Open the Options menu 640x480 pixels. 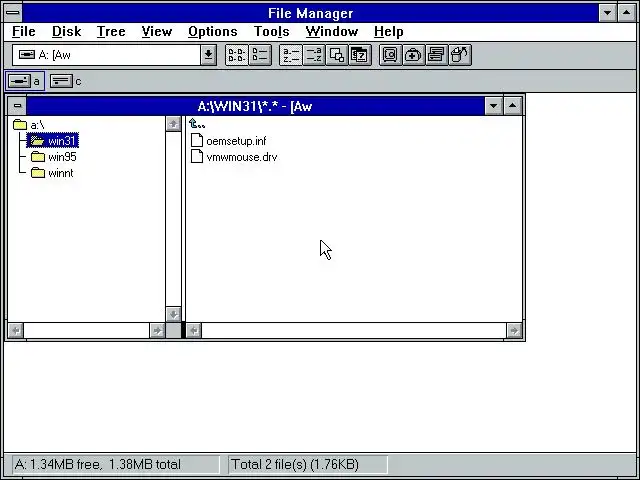pos(213,31)
